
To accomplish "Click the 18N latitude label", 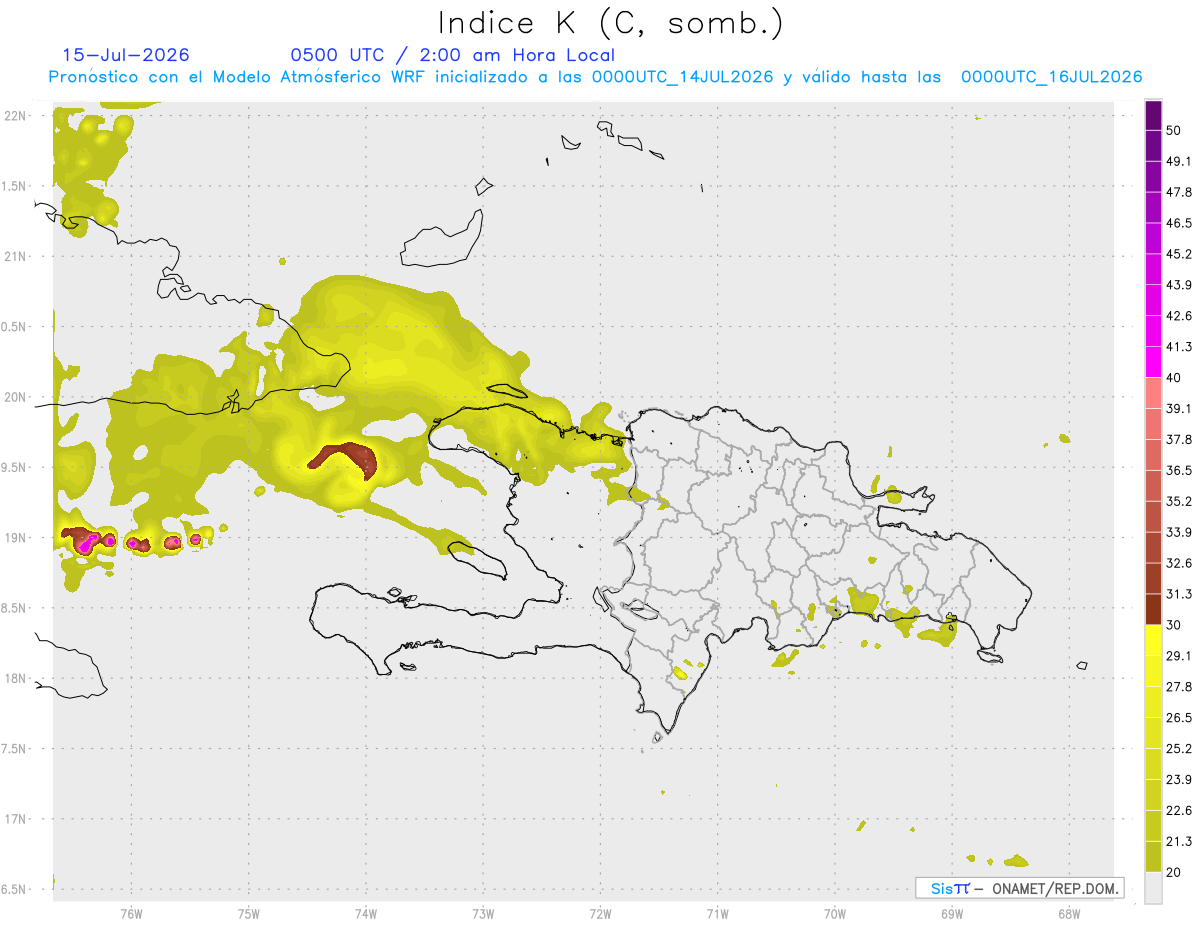I will click(16, 679).
